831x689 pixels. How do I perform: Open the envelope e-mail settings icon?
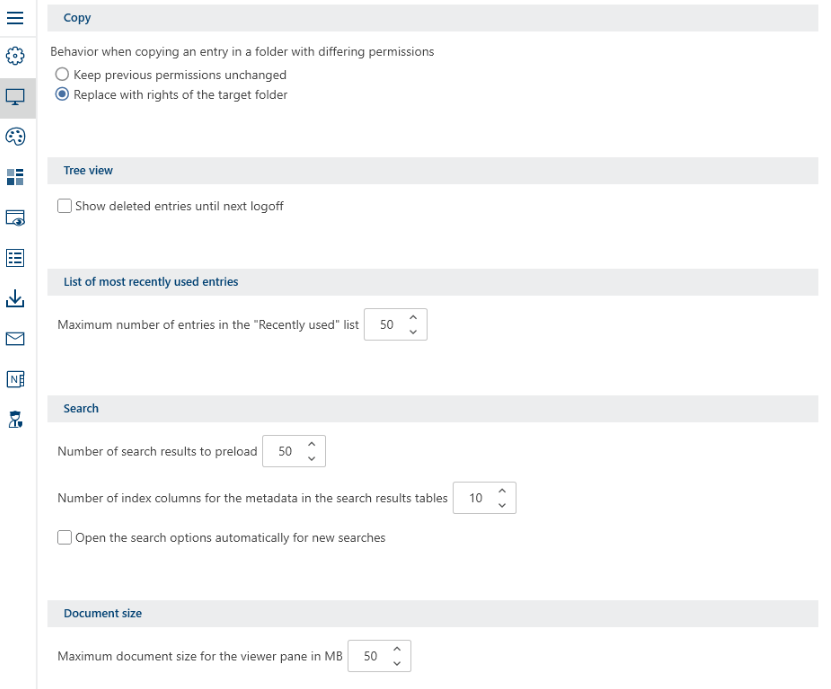pos(15,339)
